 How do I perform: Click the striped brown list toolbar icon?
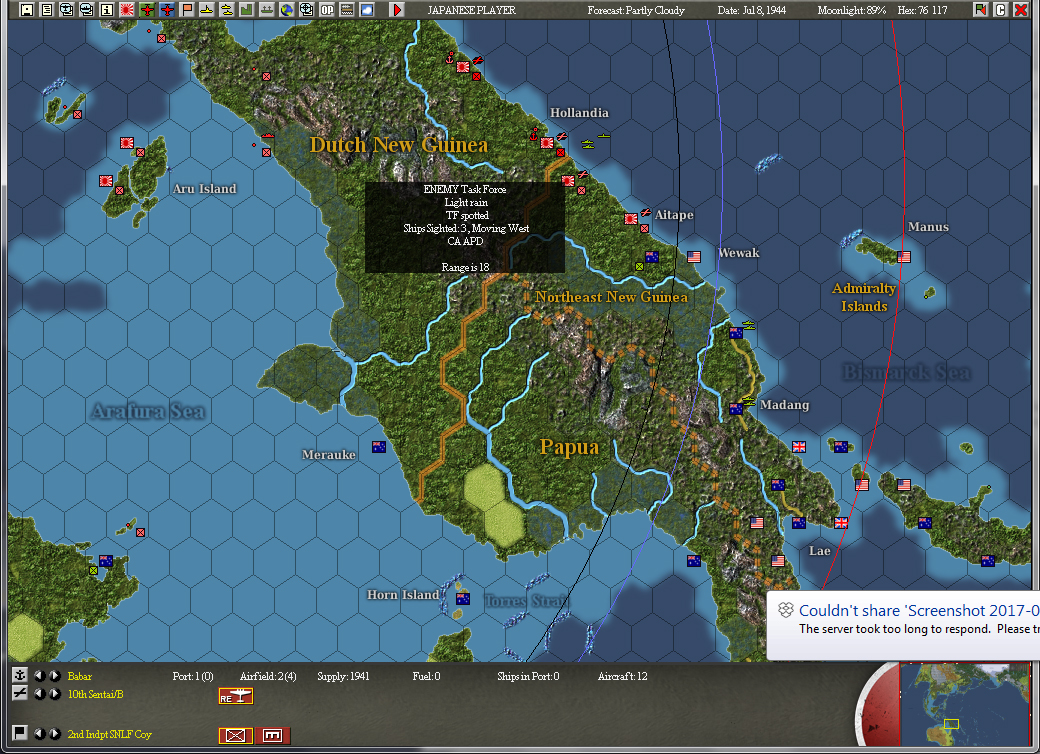[x=346, y=9]
